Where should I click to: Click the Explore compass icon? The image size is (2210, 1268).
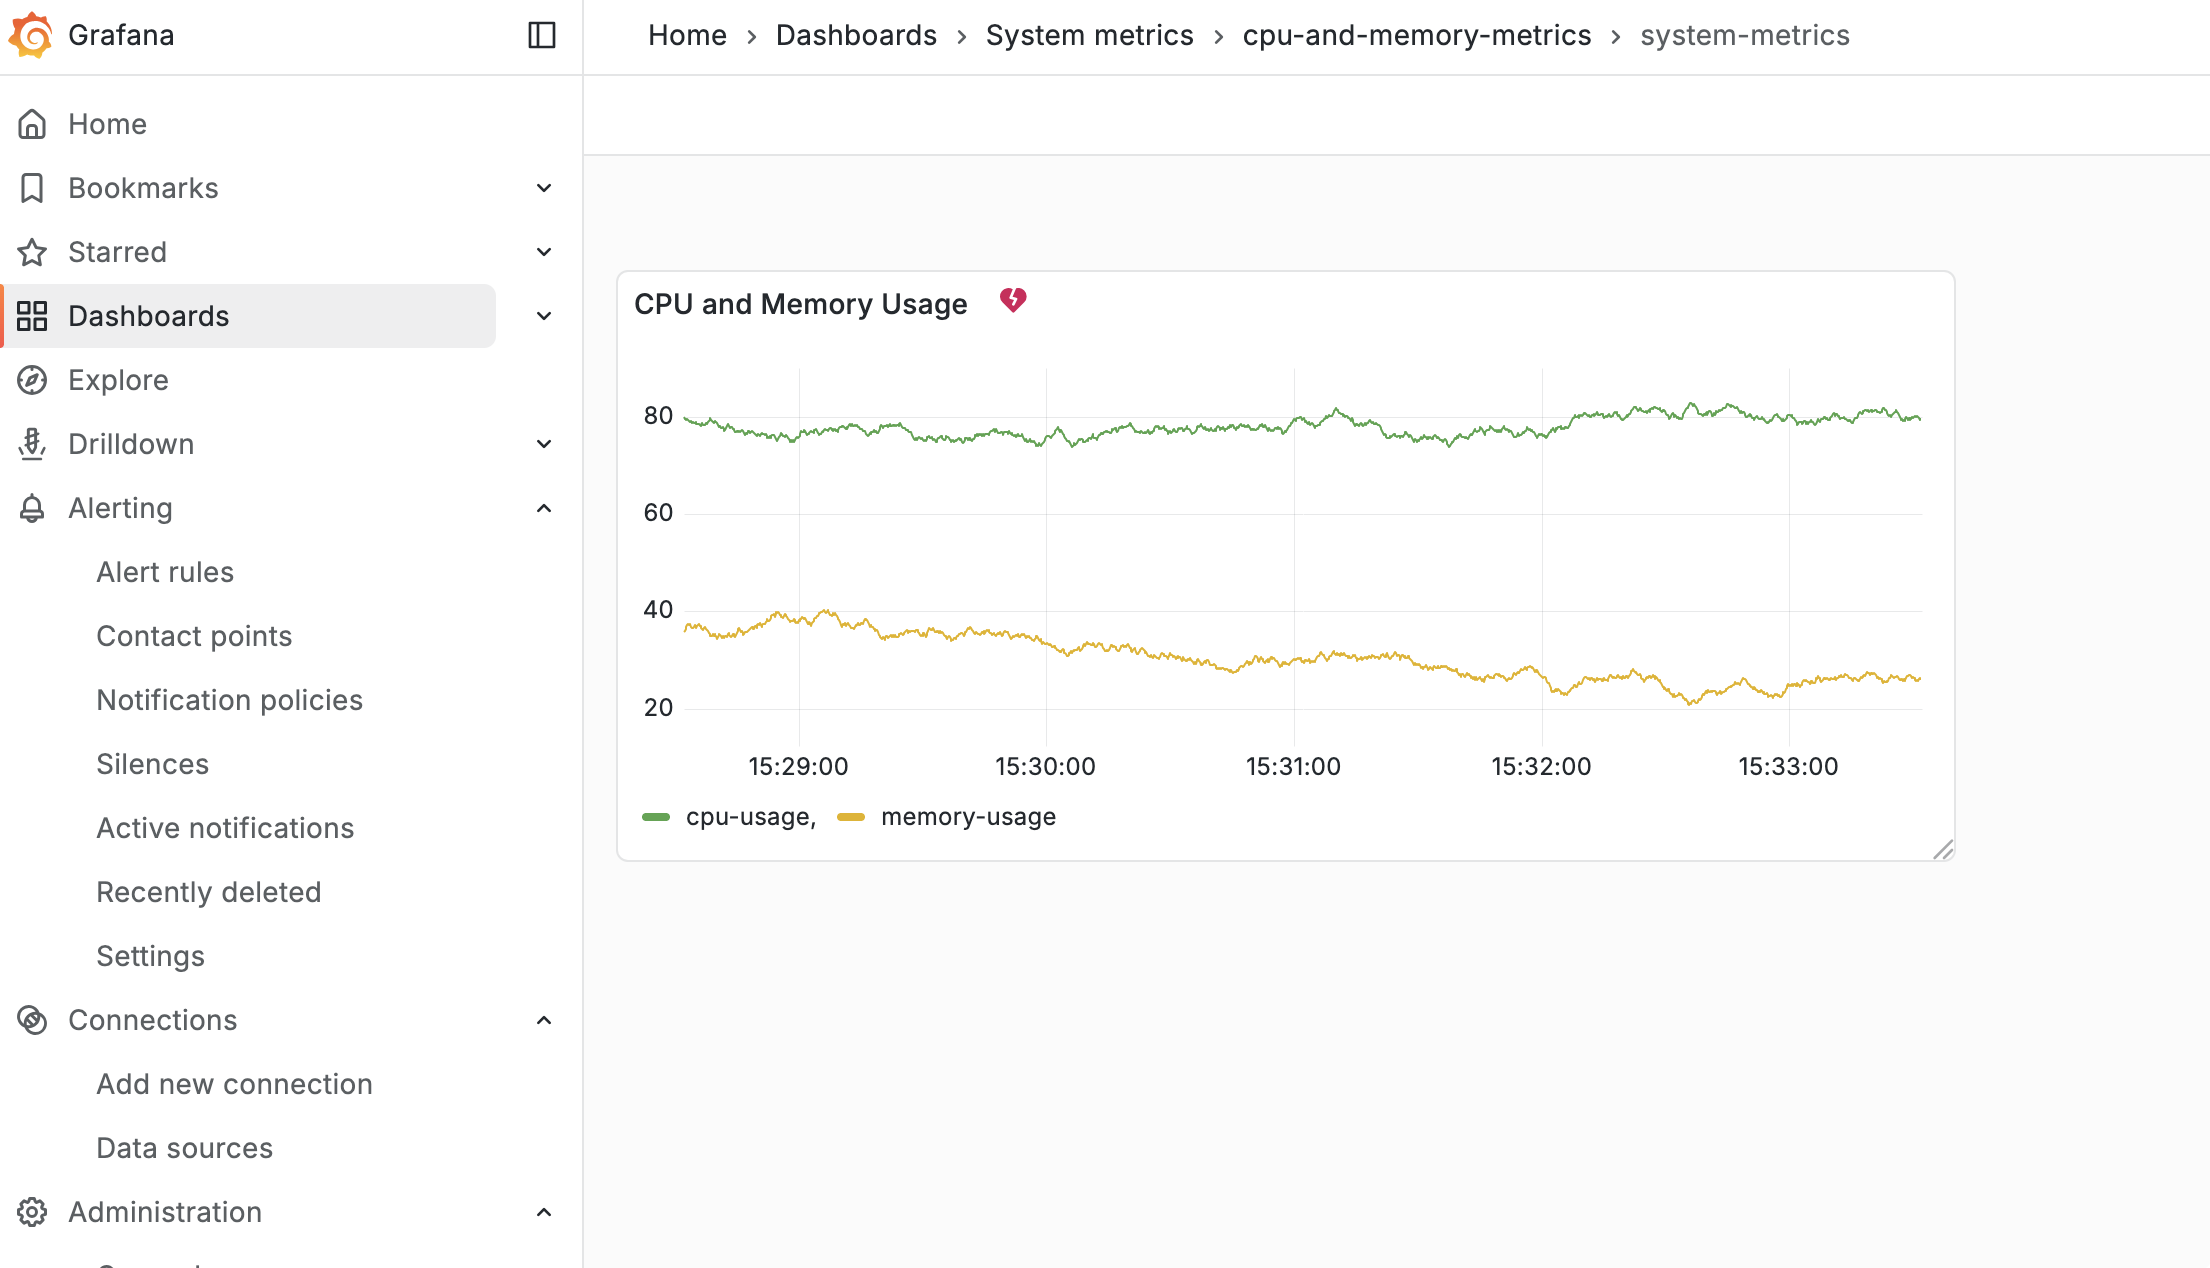coord(32,380)
